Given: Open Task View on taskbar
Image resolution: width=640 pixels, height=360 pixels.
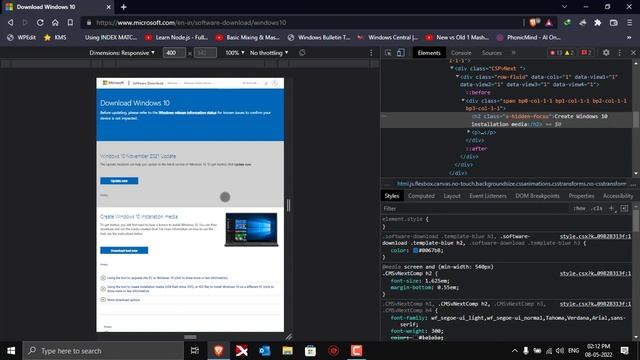Looking at the screenshot, I should (x=195, y=351).
